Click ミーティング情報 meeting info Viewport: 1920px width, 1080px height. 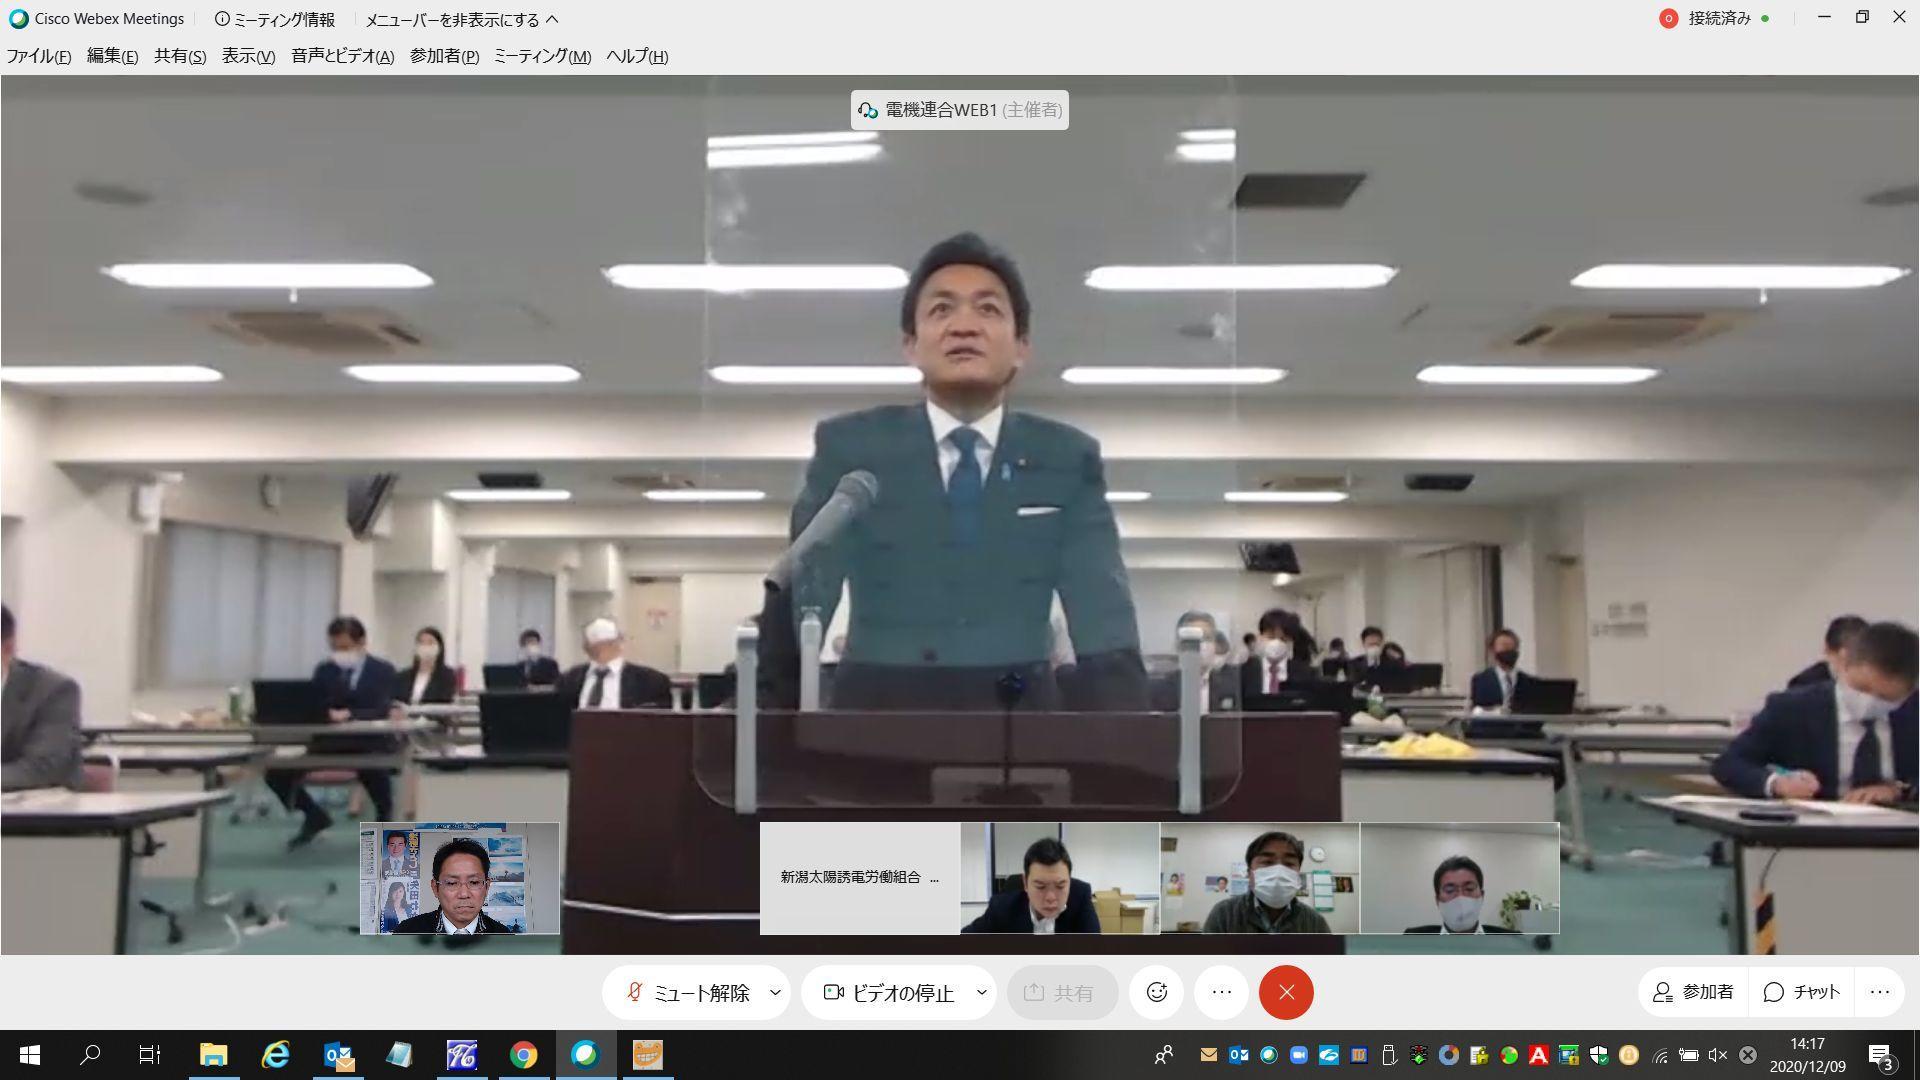point(275,20)
